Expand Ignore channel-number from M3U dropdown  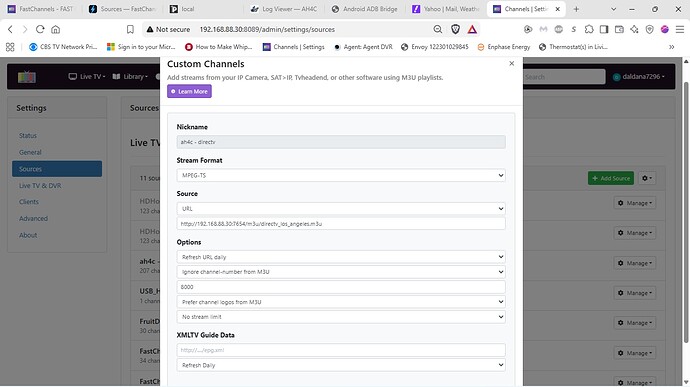[x=341, y=272]
